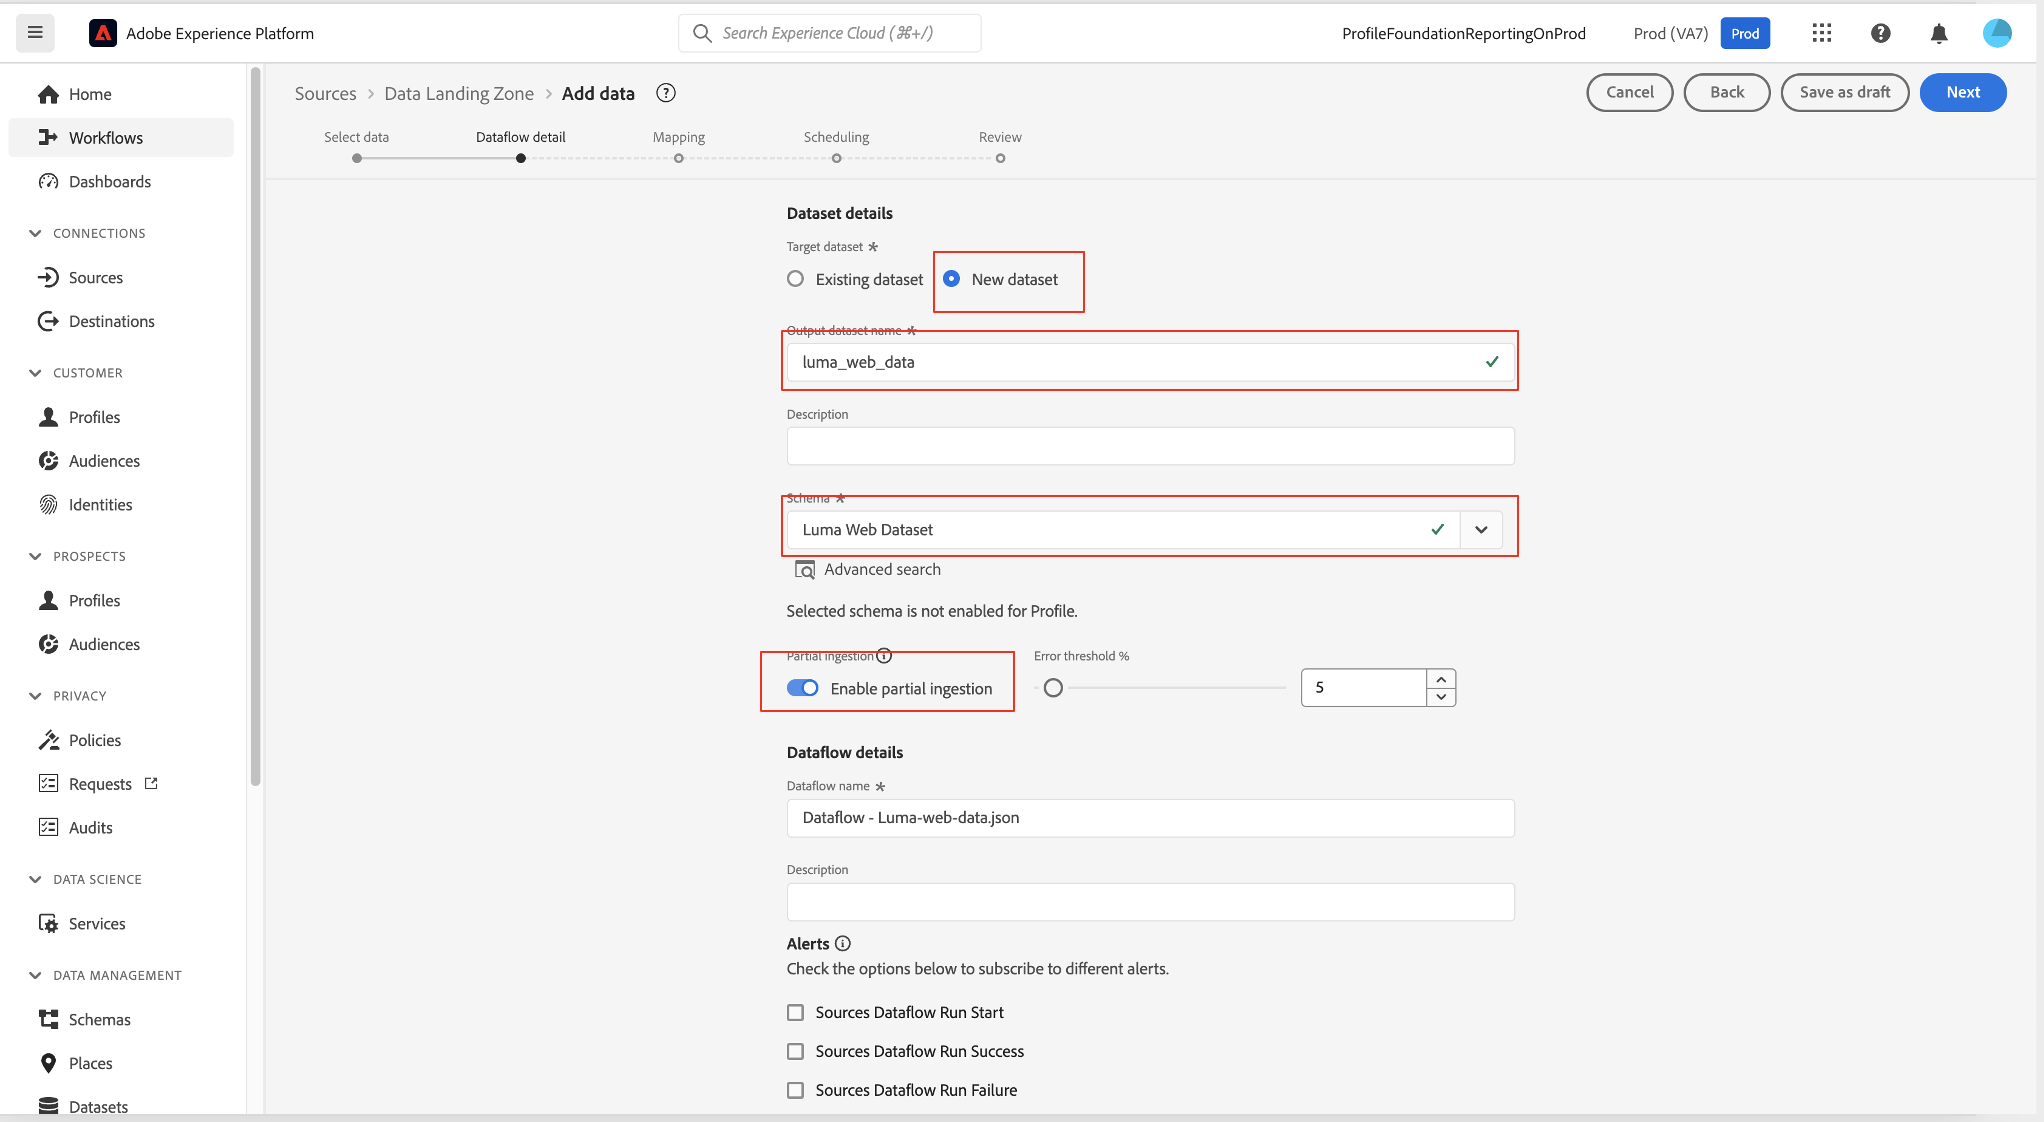Check Sources Dataflow Run Start

click(x=795, y=1012)
